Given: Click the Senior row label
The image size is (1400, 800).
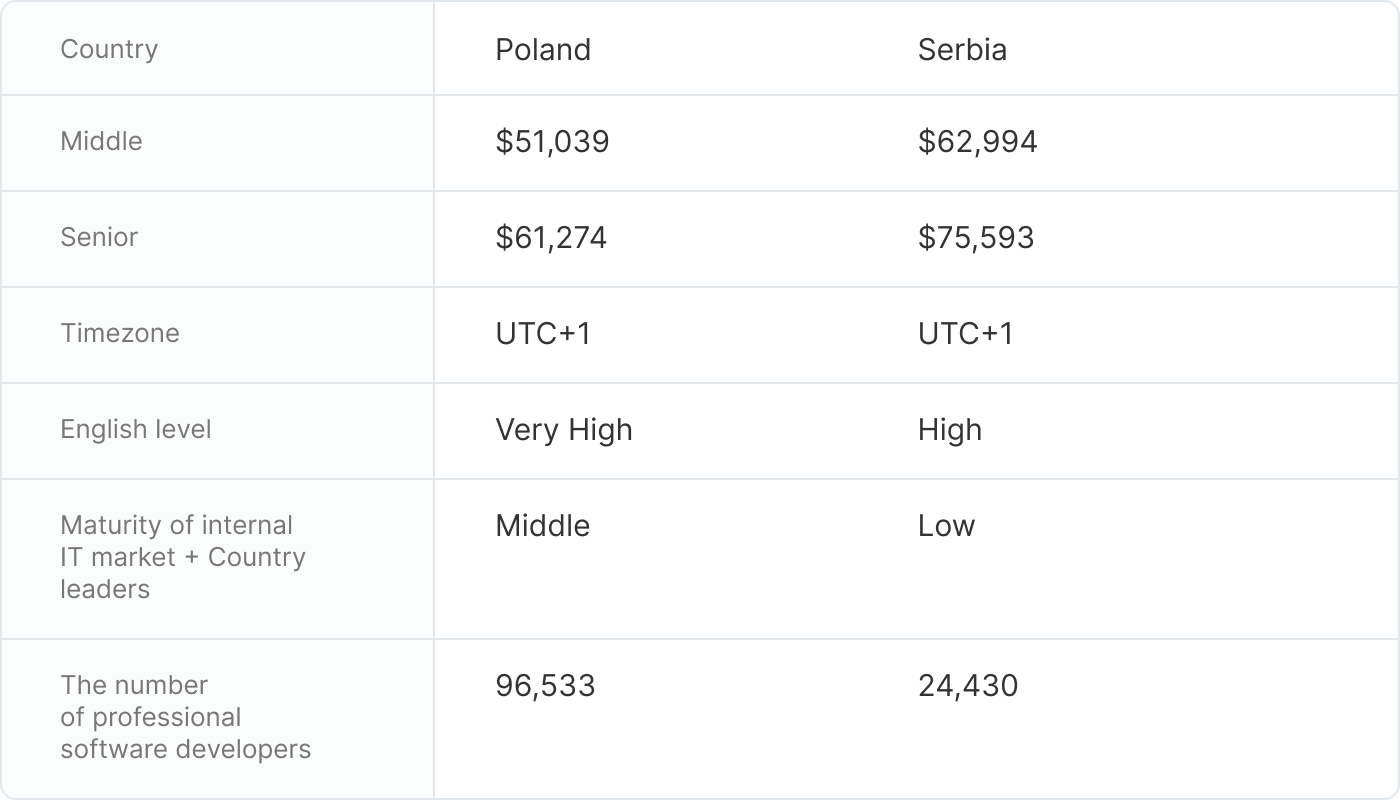Looking at the screenshot, I should [x=99, y=237].
